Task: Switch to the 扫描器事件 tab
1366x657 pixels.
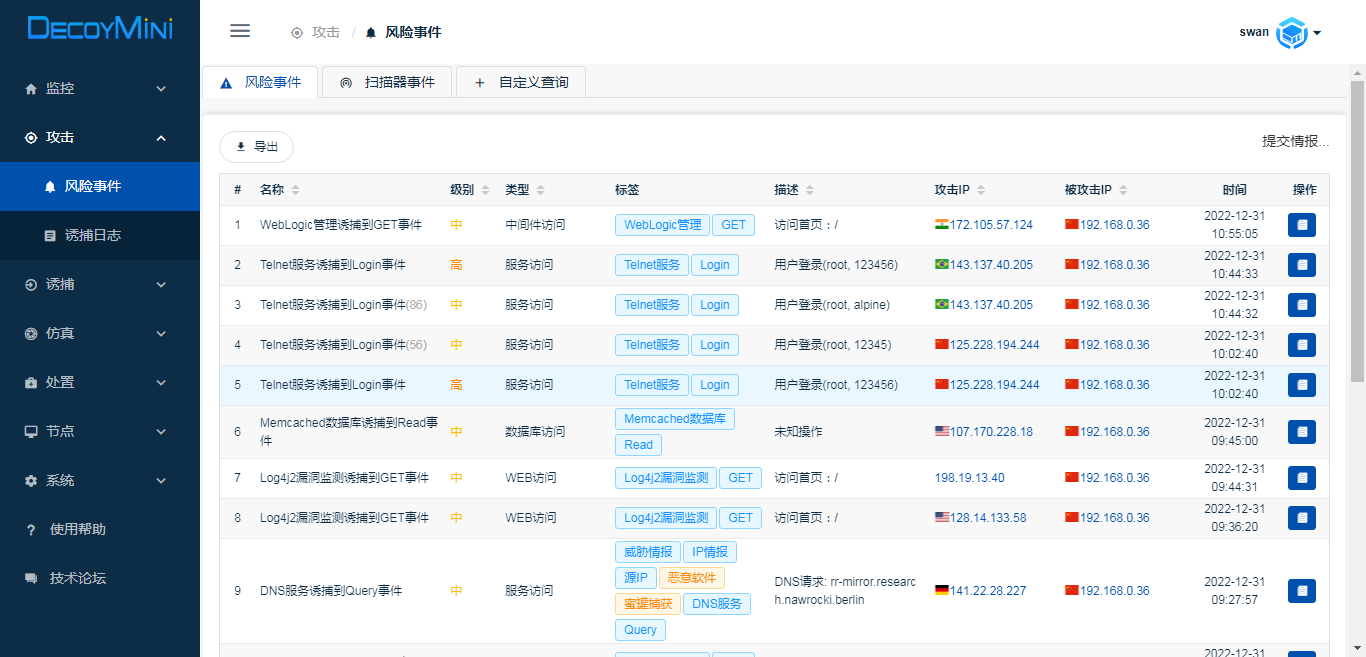Action: click(x=387, y=82)
